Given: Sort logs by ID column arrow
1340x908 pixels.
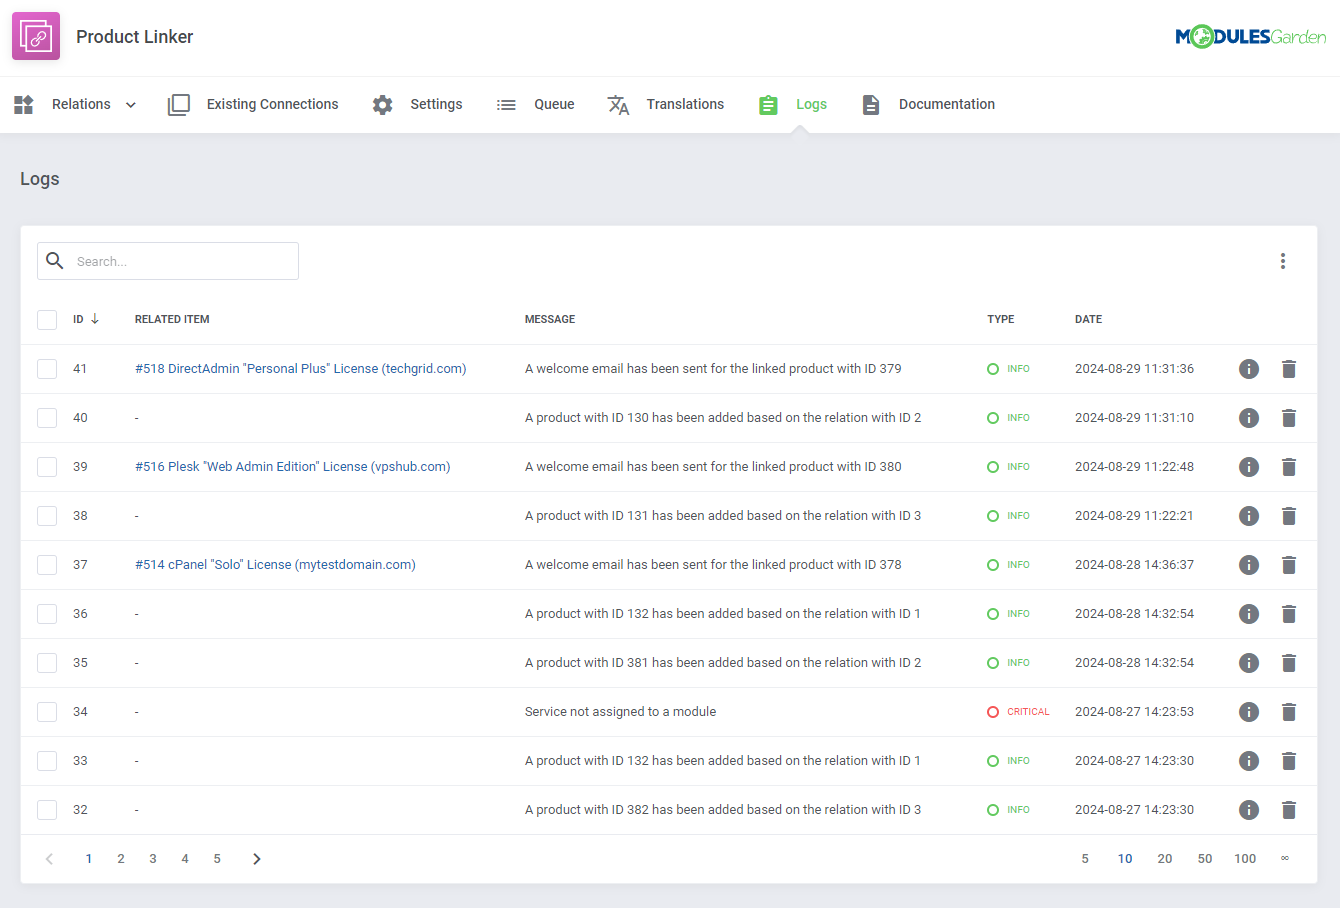Looking at the screenshot, I should 95,319.
